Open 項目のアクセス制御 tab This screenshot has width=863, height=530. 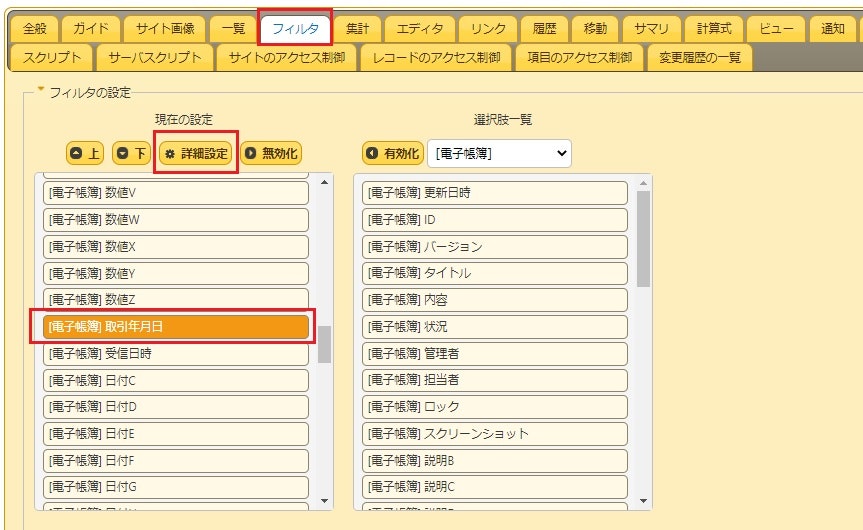580,58
